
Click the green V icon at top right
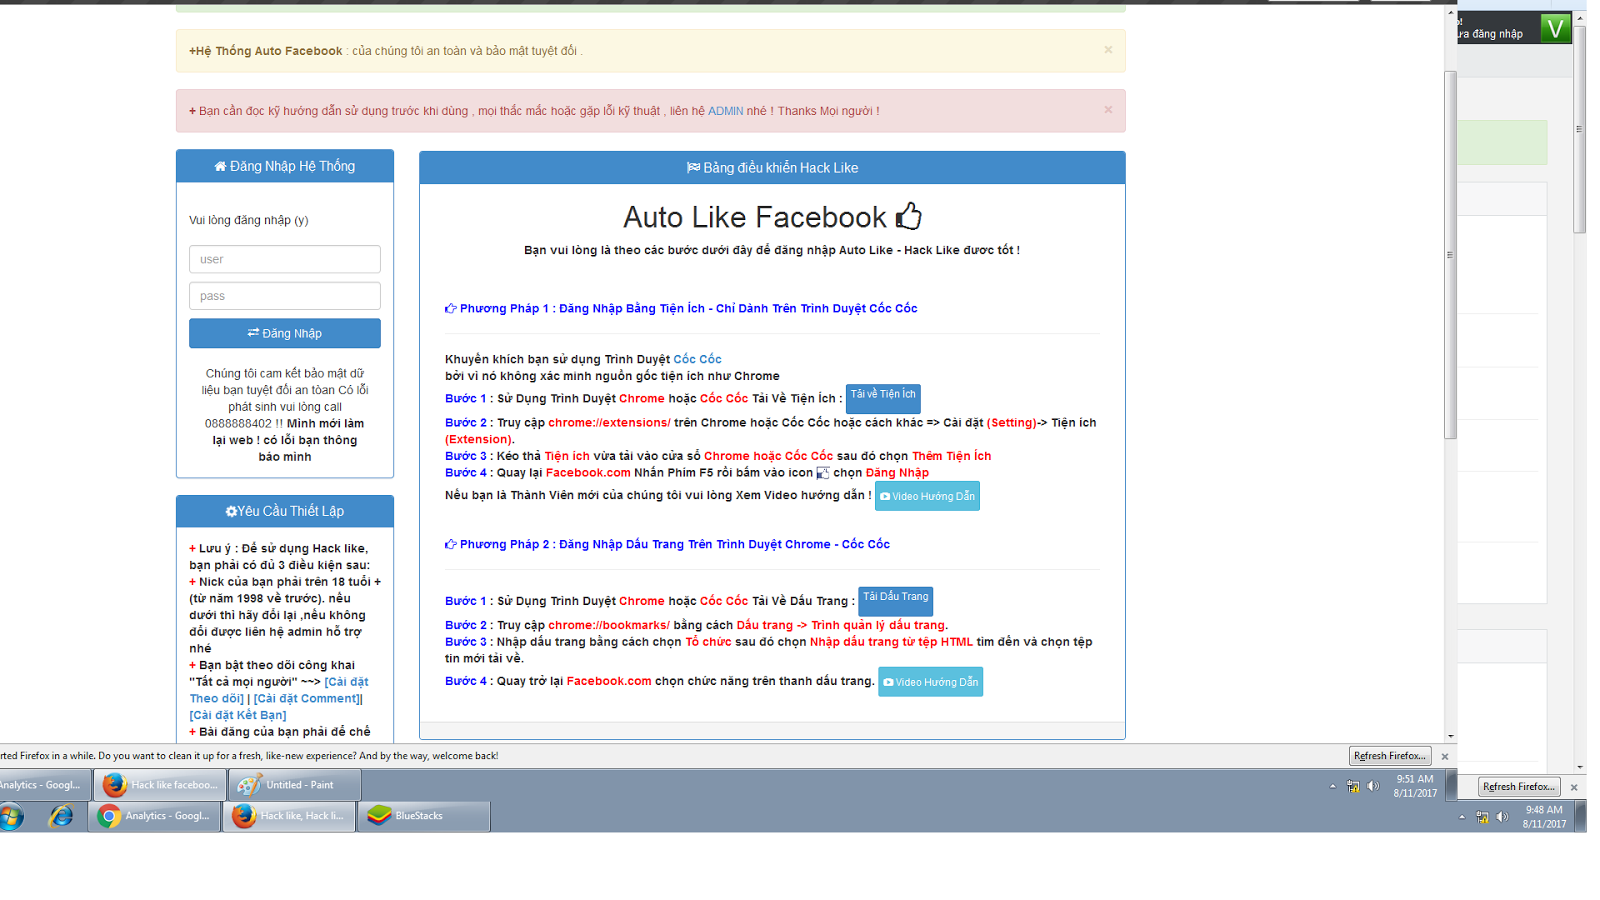(x=1555, y=28)
